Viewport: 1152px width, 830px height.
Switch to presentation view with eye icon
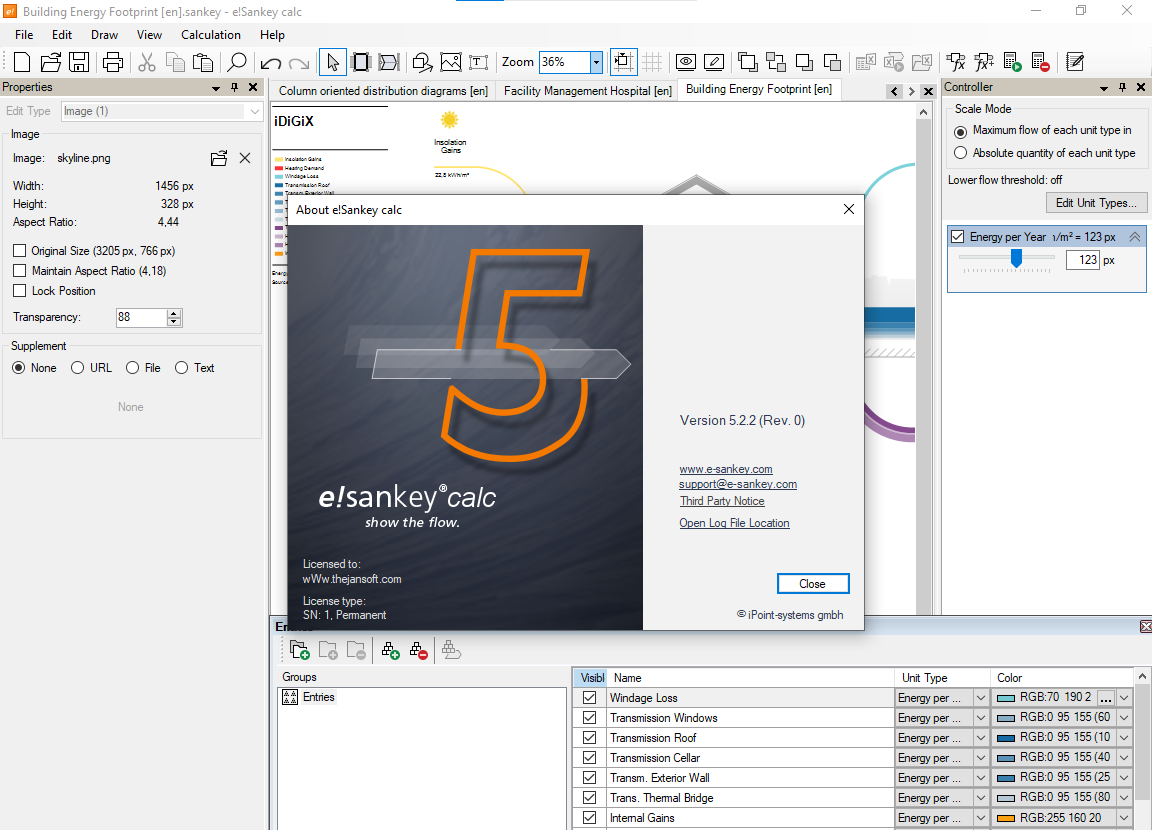coord(685,62)
